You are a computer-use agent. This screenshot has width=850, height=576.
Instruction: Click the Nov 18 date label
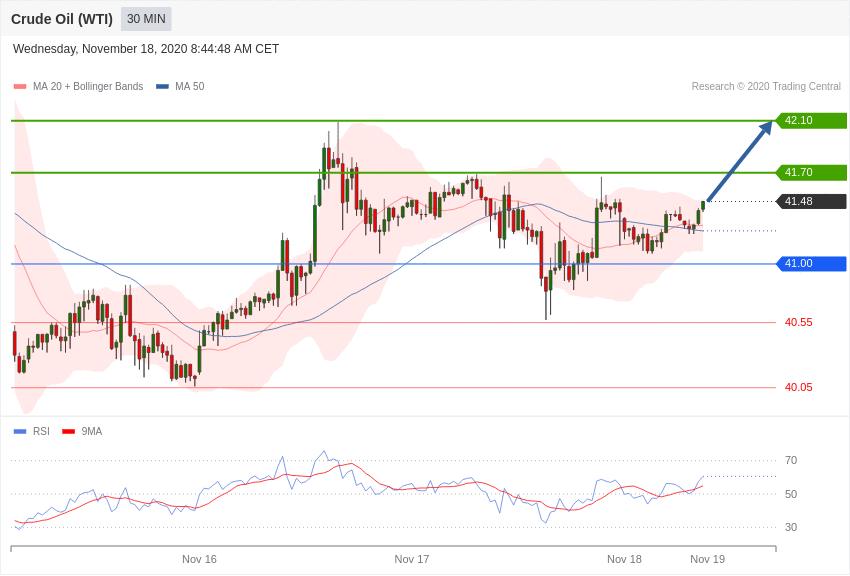click(x=624, y=559)
